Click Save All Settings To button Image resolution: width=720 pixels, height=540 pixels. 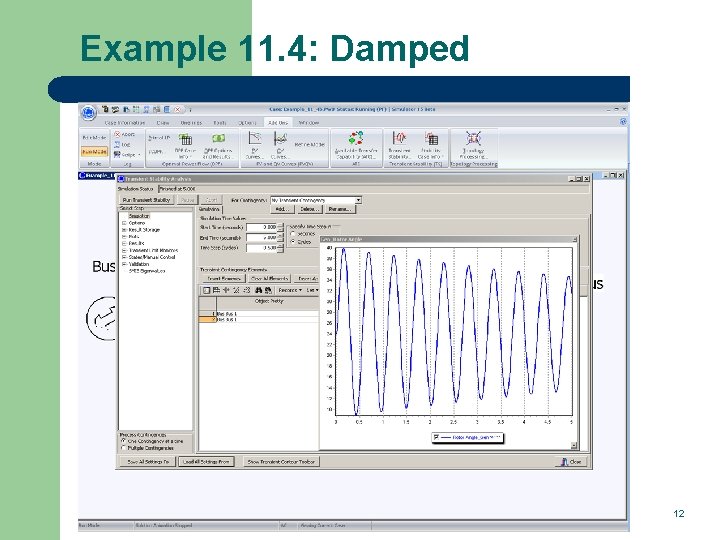coord(148,461)
